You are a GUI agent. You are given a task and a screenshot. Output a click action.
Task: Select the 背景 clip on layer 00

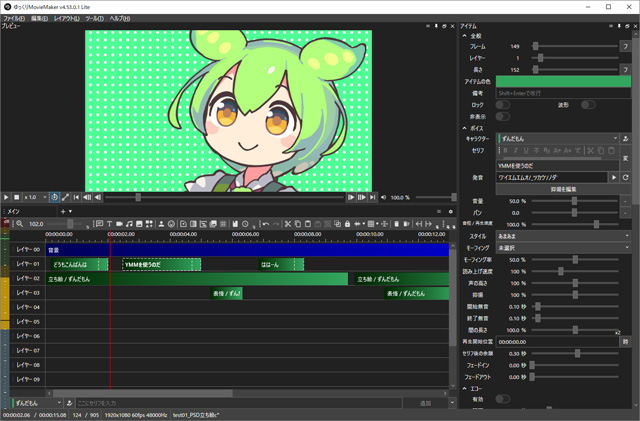(x=247, y=250)
